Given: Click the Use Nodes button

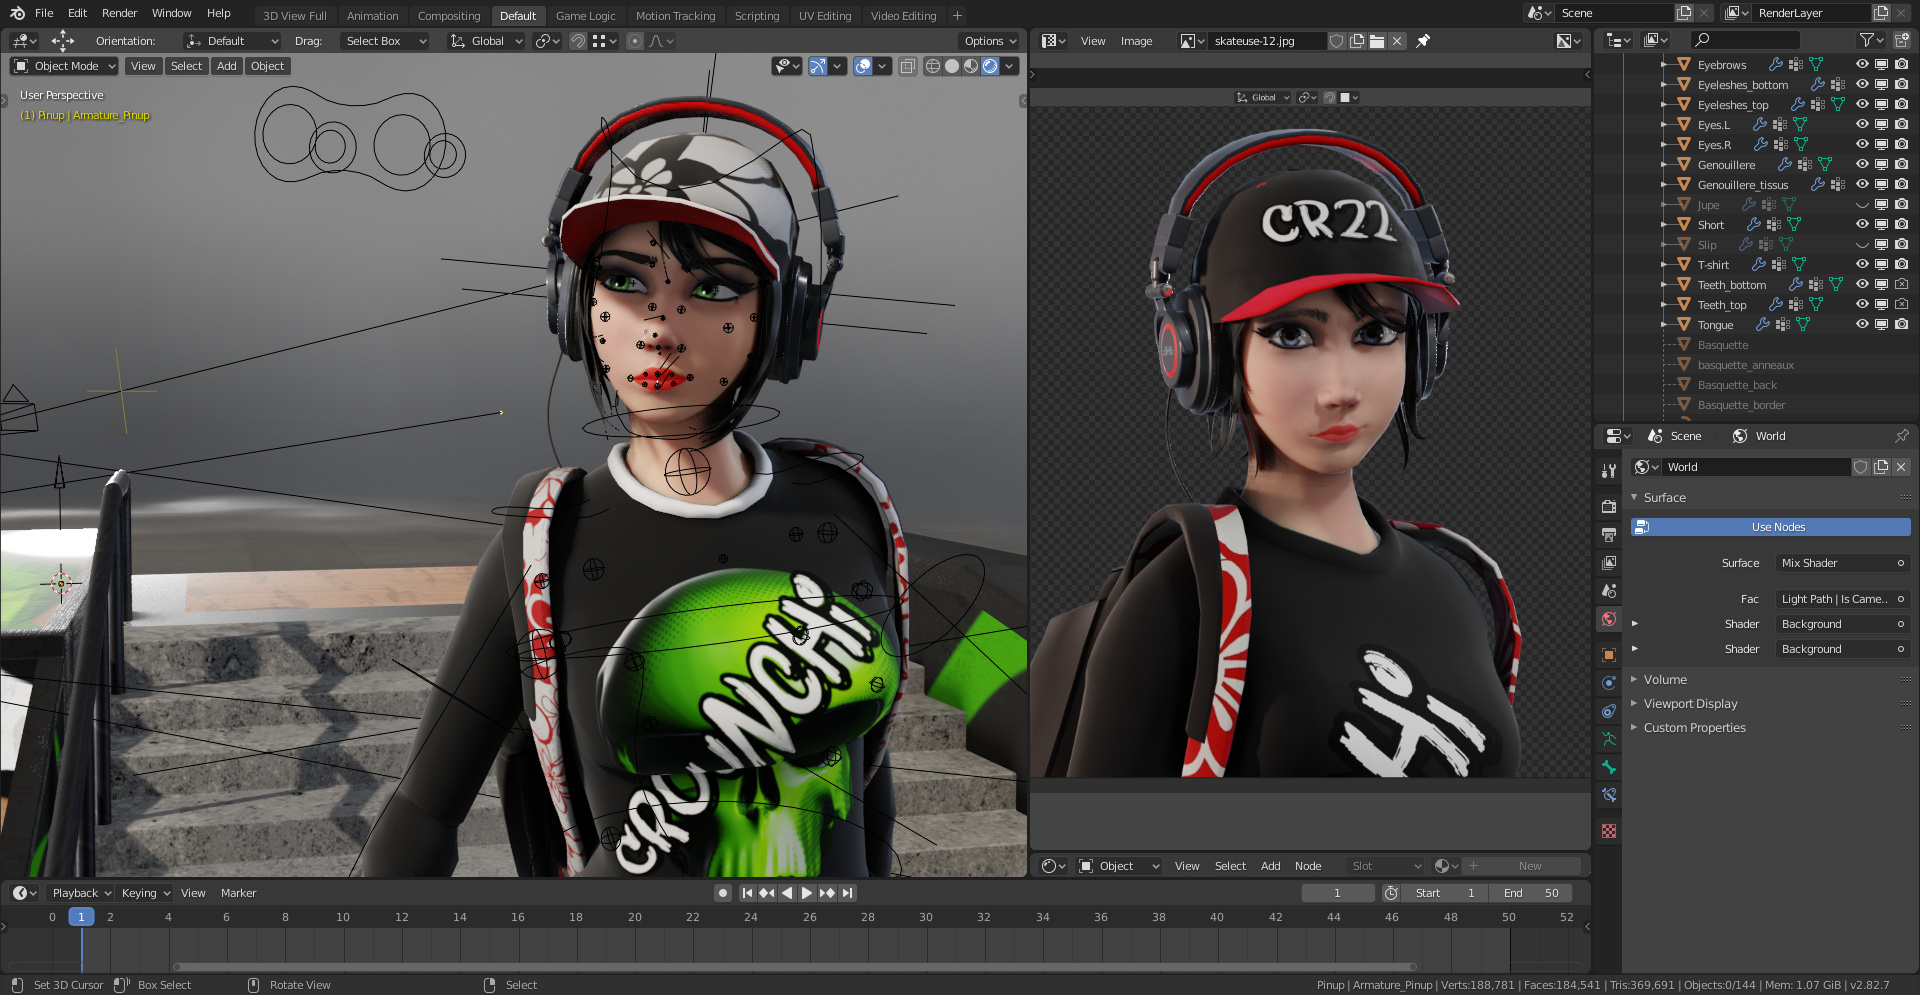Looking at the screenshot, I should (x=1771, y=527).
